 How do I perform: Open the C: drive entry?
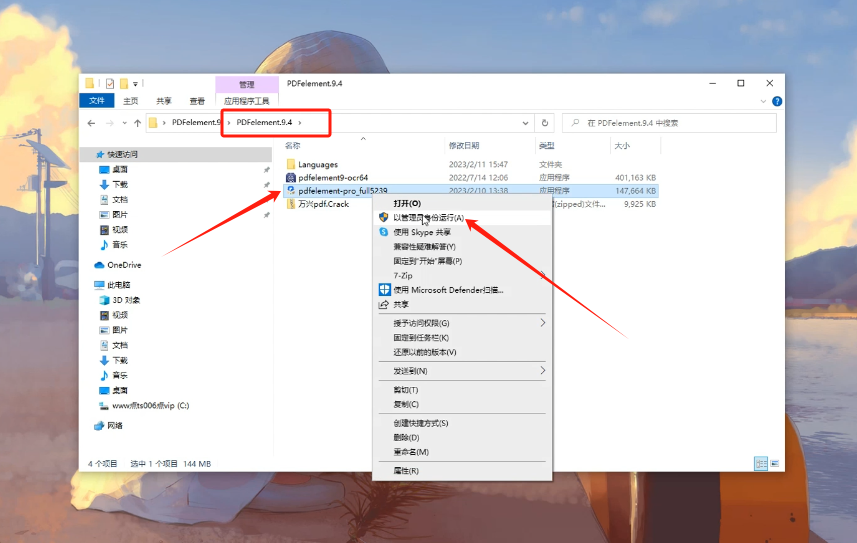pyautogui.click(x=150, y=406)
